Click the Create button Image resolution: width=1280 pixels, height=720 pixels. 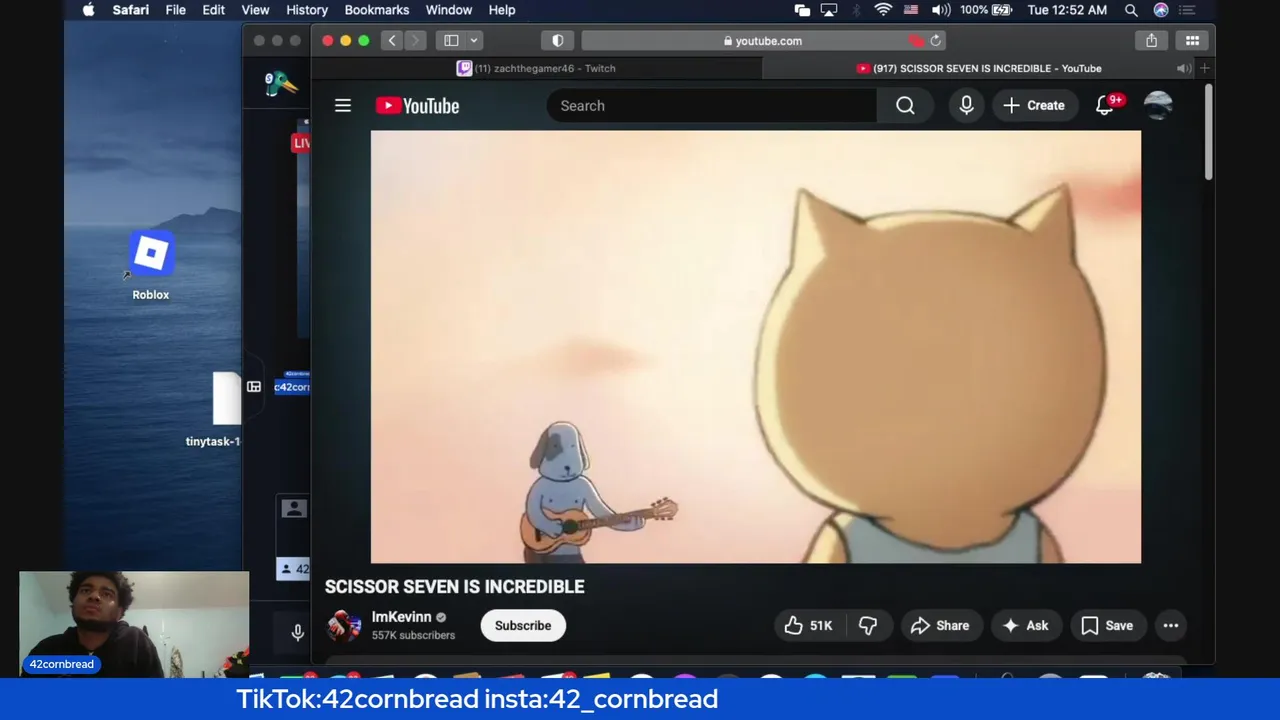tap(1034, 105)
